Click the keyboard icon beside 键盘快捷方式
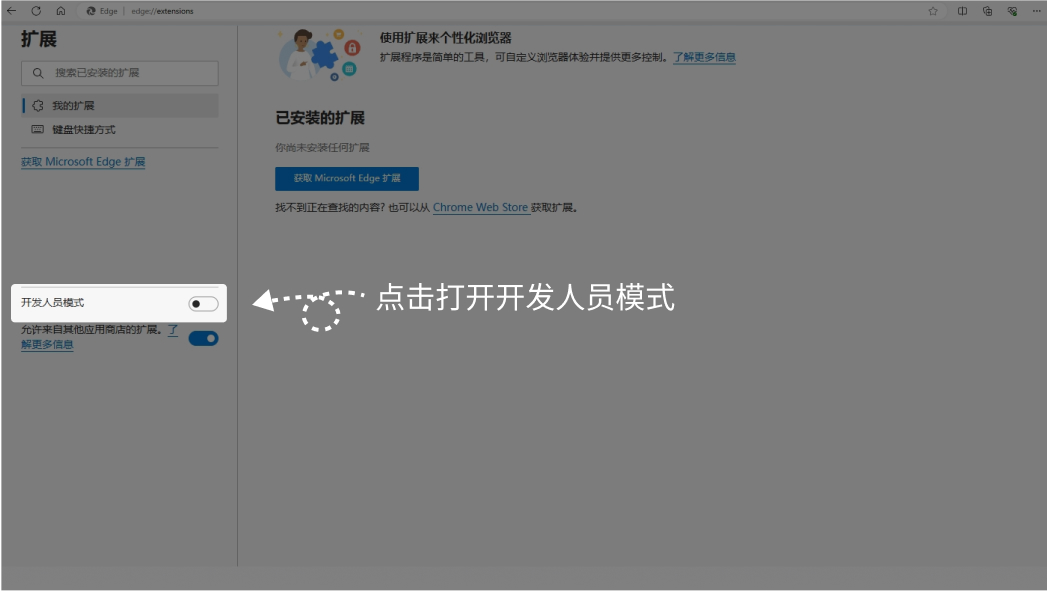 [x=35, y=129]
